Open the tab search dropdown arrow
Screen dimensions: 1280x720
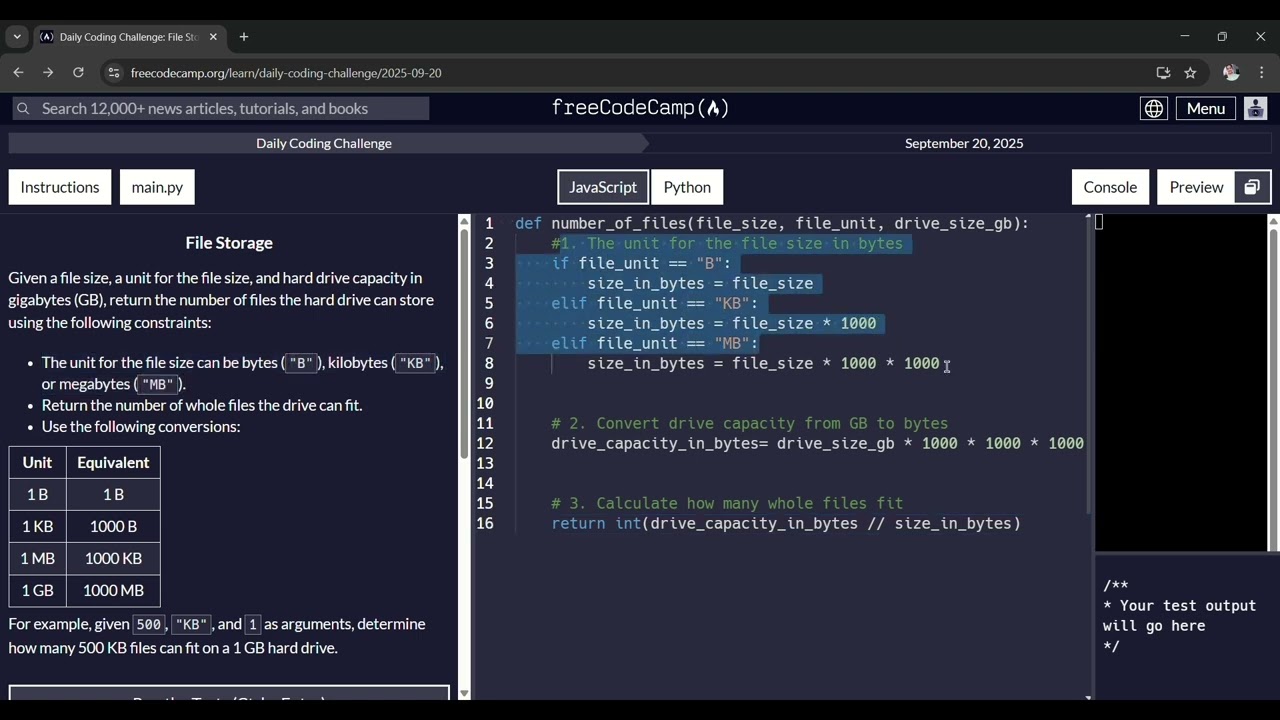[x=17, y=37]
